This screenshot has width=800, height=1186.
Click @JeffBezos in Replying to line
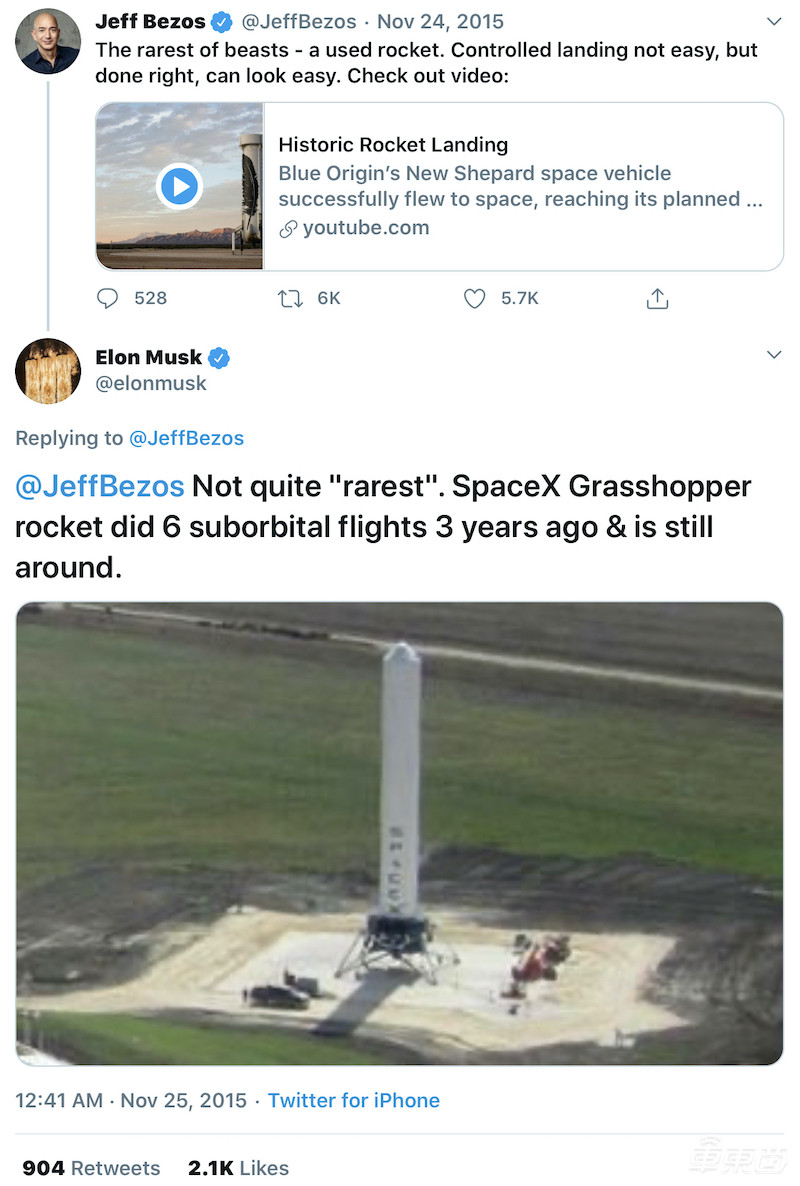click(x=186, y=438)
